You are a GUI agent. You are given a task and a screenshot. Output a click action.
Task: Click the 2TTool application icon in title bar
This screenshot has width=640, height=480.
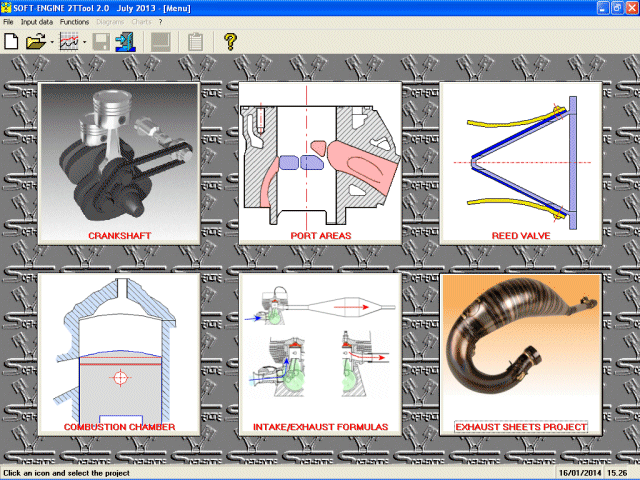coord(6,8)
